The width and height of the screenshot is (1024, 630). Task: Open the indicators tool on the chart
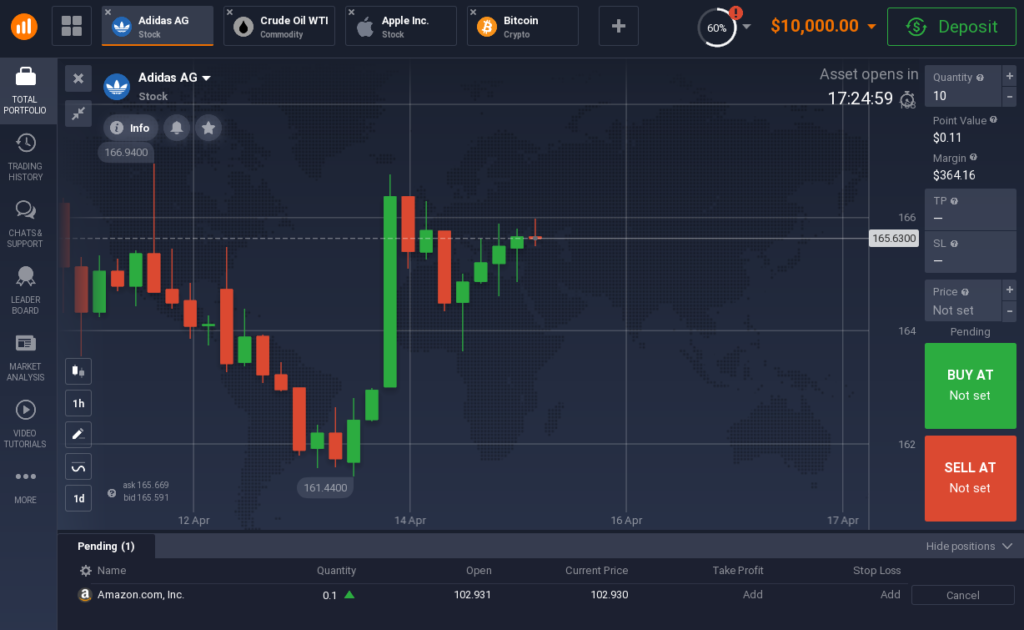[x=78, y=466]
